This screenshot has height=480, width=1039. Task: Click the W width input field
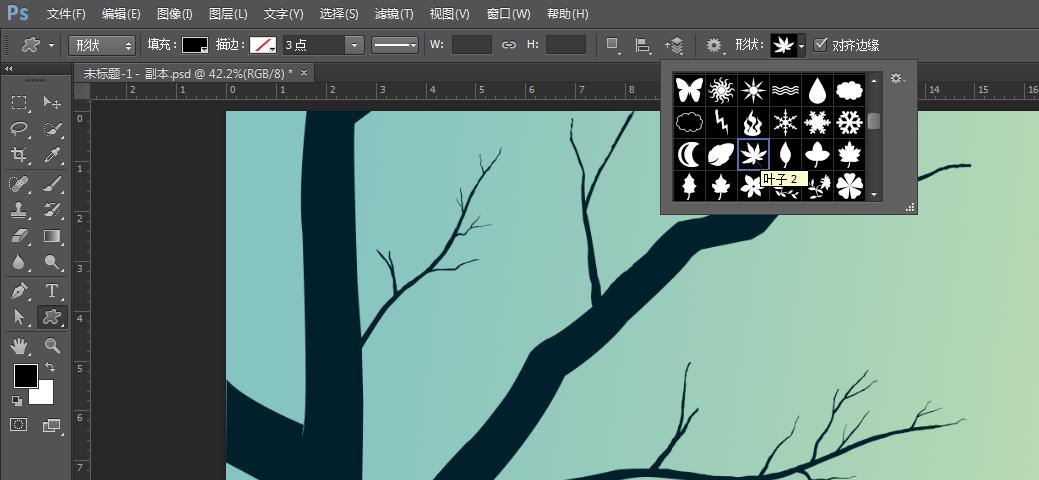[x=472, y=45]
